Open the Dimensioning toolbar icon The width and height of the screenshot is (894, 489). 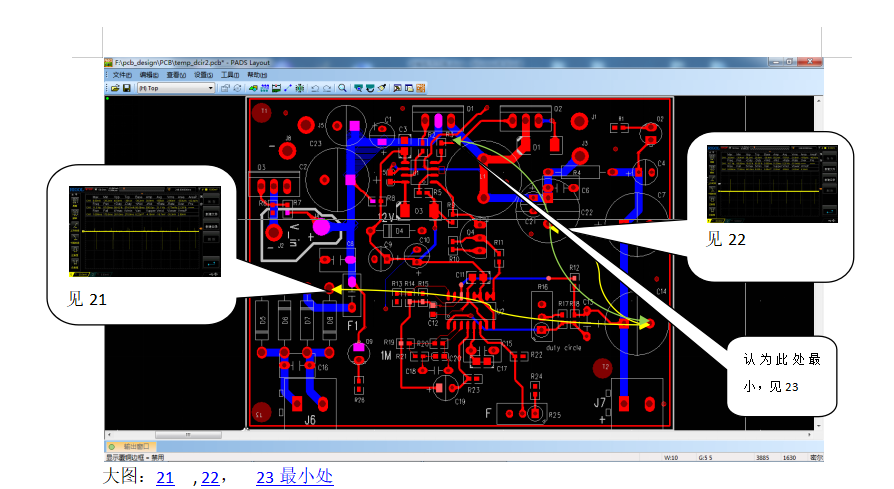click(277, 88)
